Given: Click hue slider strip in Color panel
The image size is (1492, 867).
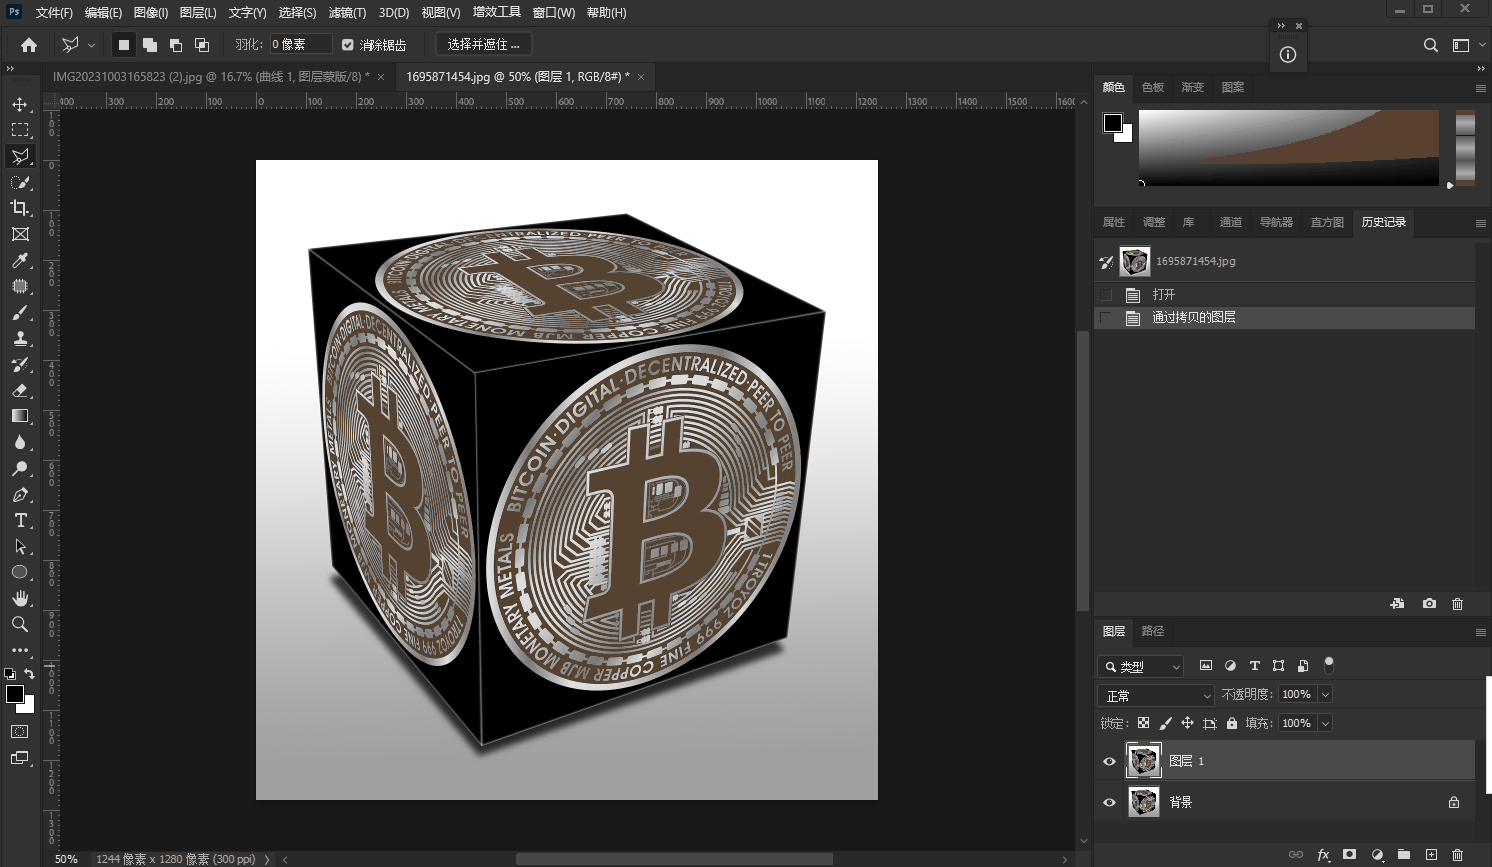Looking at the screenshot, I should [x=1465, y=147].
